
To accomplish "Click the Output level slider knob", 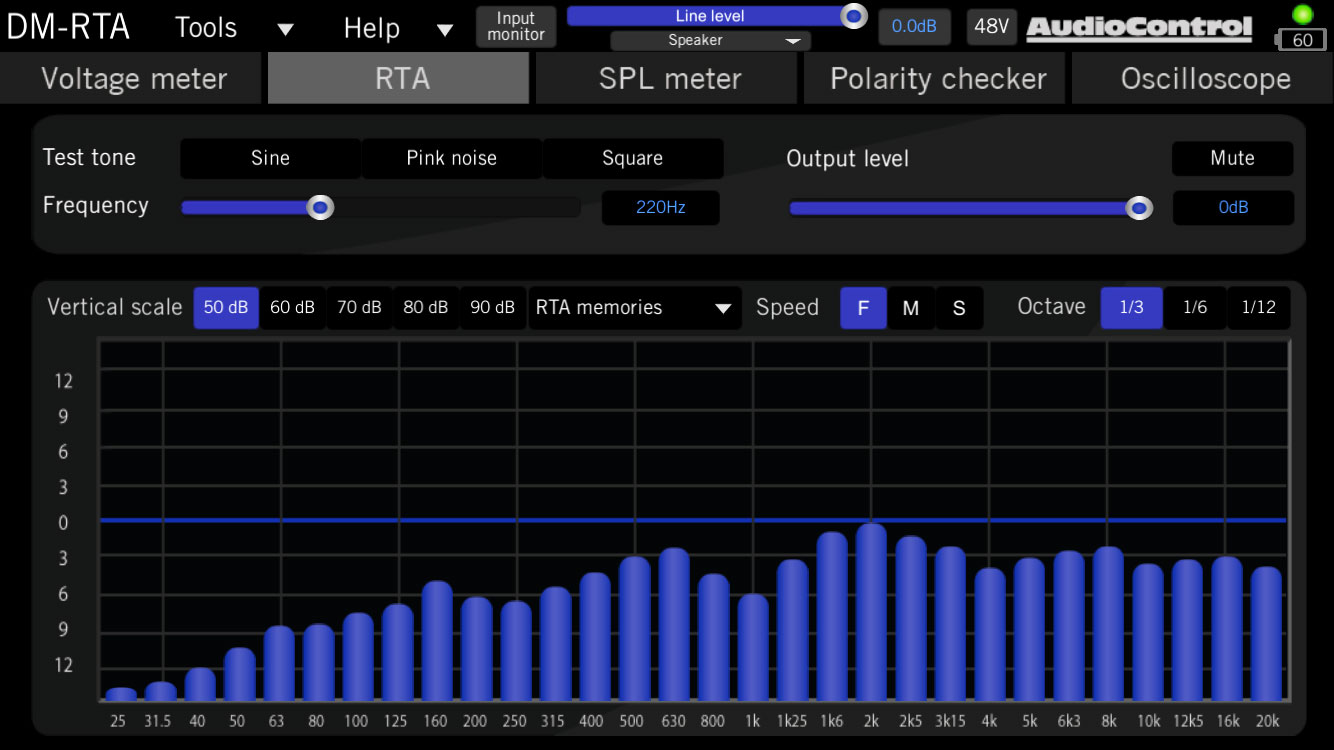I will [1139, 207].
